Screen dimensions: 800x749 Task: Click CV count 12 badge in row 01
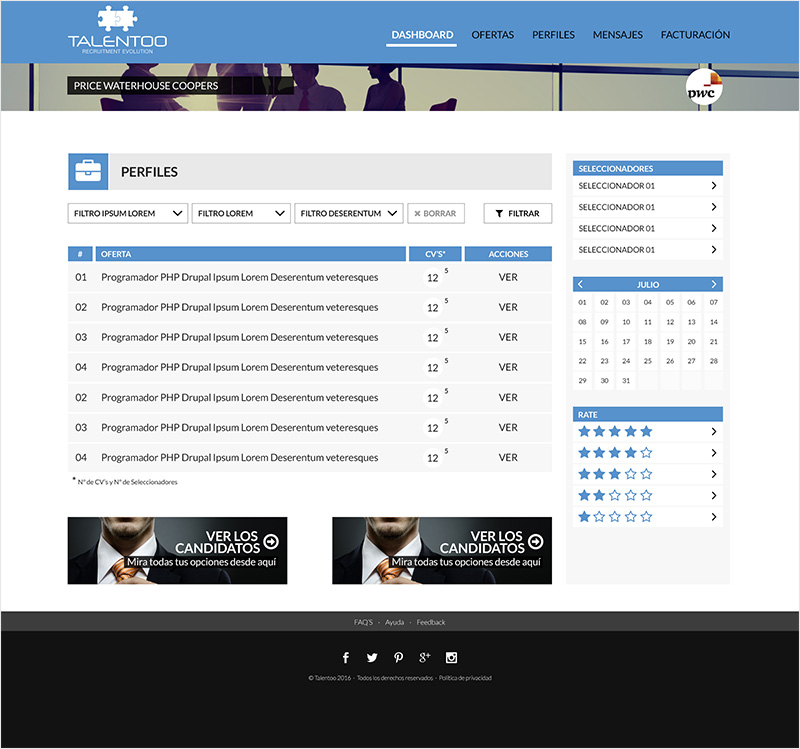point(433,278)
